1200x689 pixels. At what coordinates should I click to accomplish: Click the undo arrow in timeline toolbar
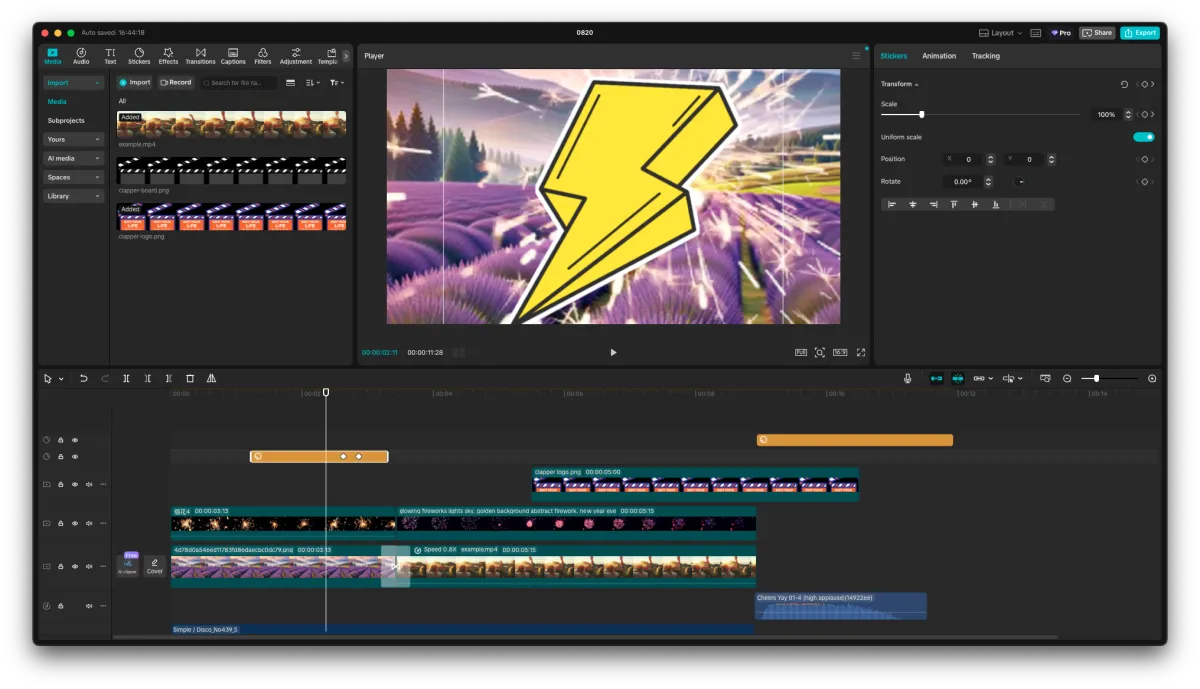click(83, 379)
